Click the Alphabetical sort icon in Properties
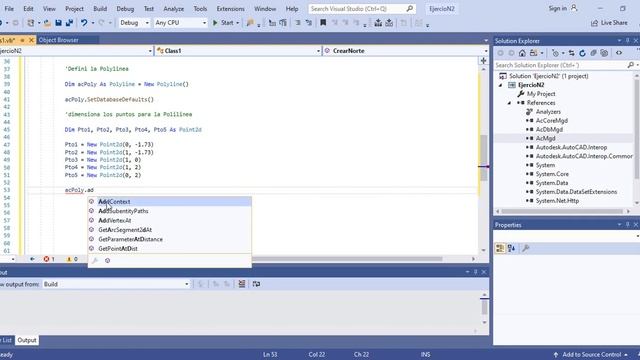640x360 pixels. [x=511, y=248]
